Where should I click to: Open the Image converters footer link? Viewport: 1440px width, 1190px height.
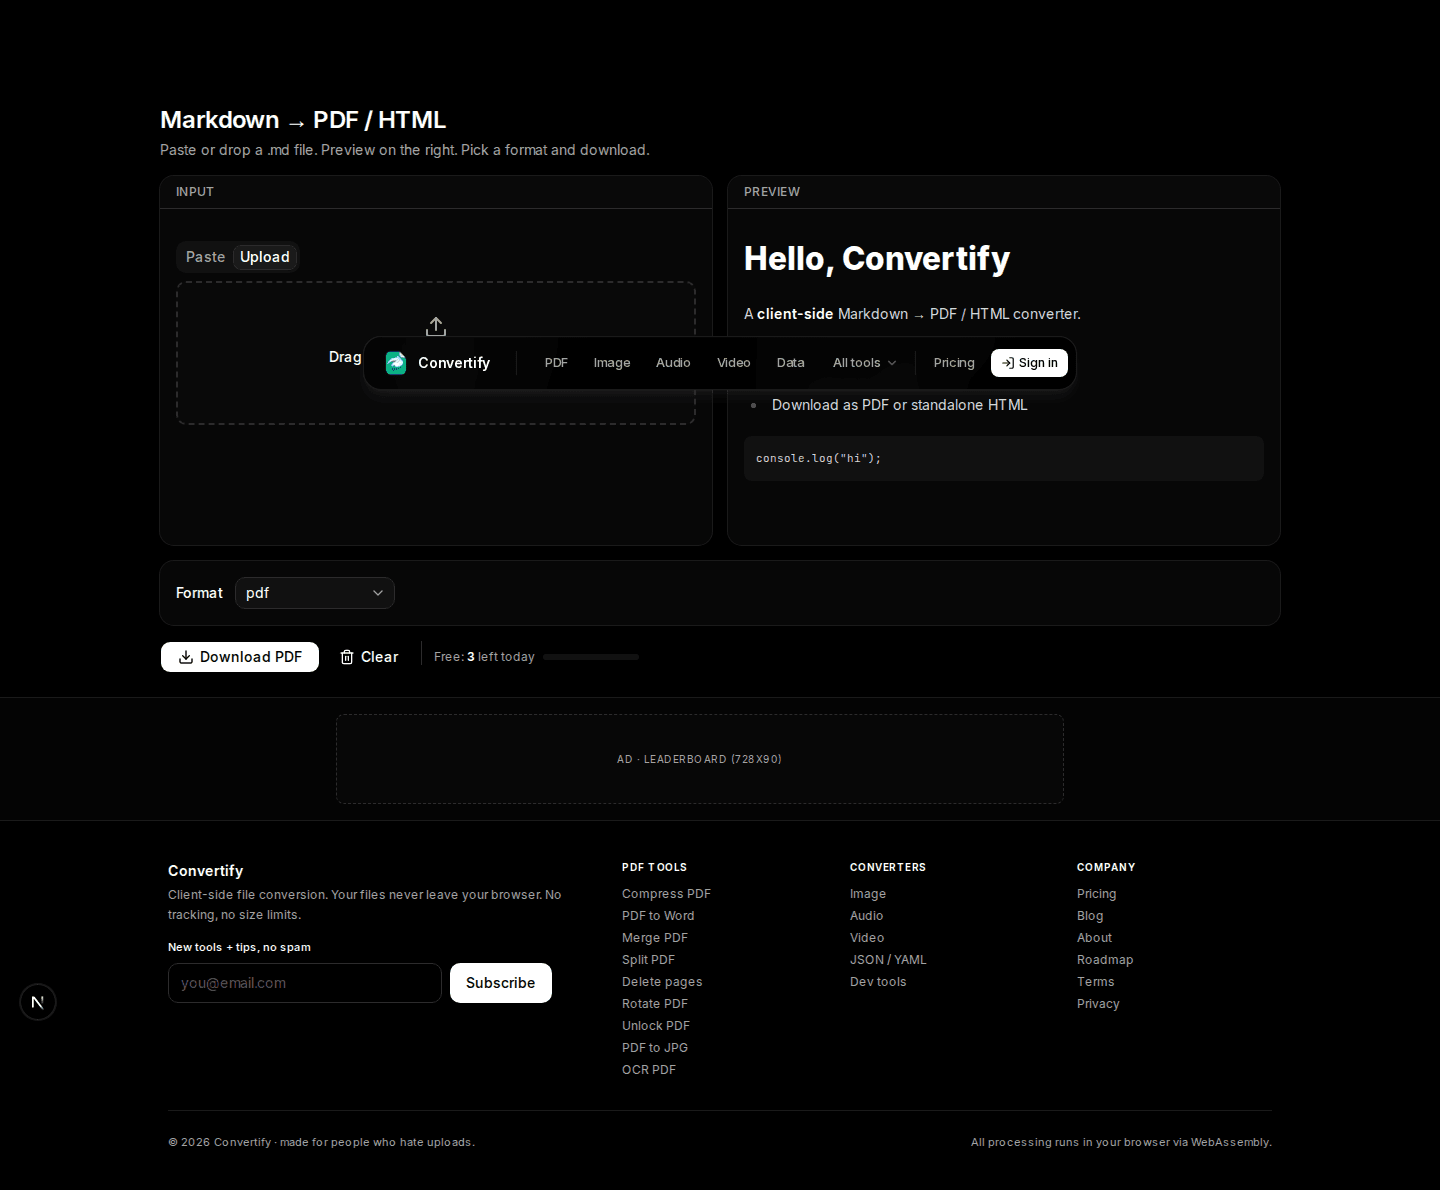pos(868,894)
